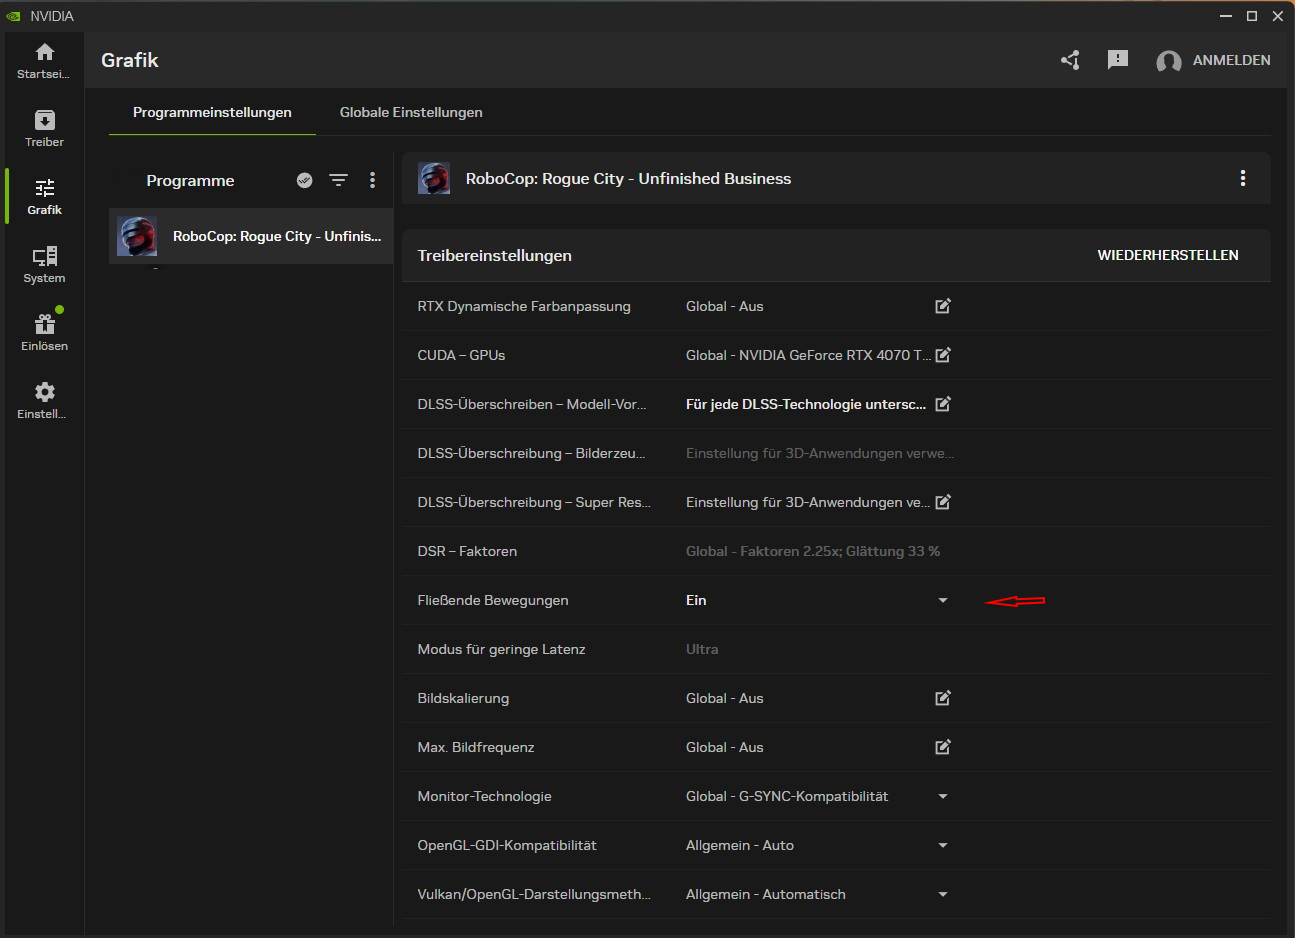Click the WIEDERHERSTELLEN button

[1168, 255]
